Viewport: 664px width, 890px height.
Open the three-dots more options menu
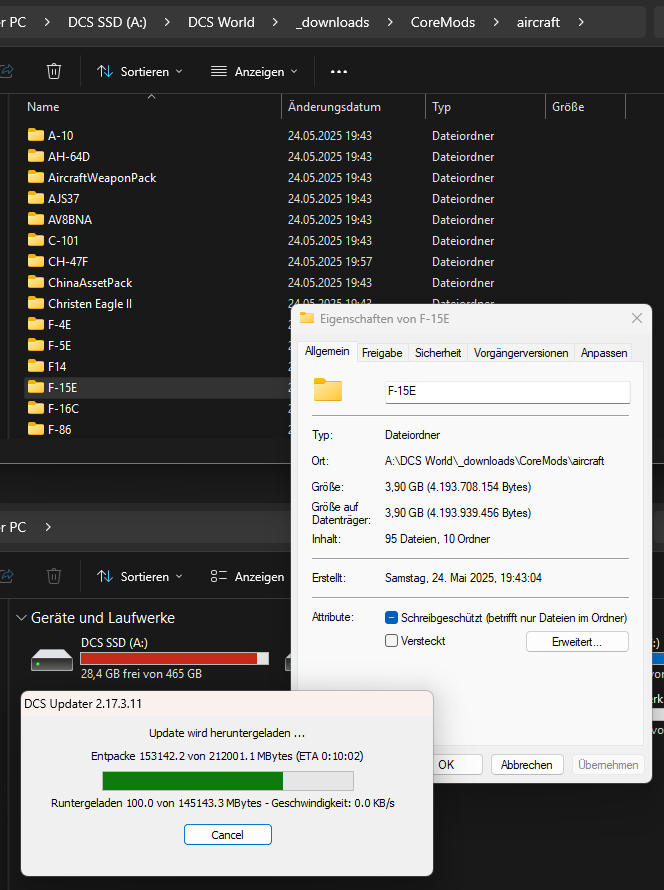(339, 72)
